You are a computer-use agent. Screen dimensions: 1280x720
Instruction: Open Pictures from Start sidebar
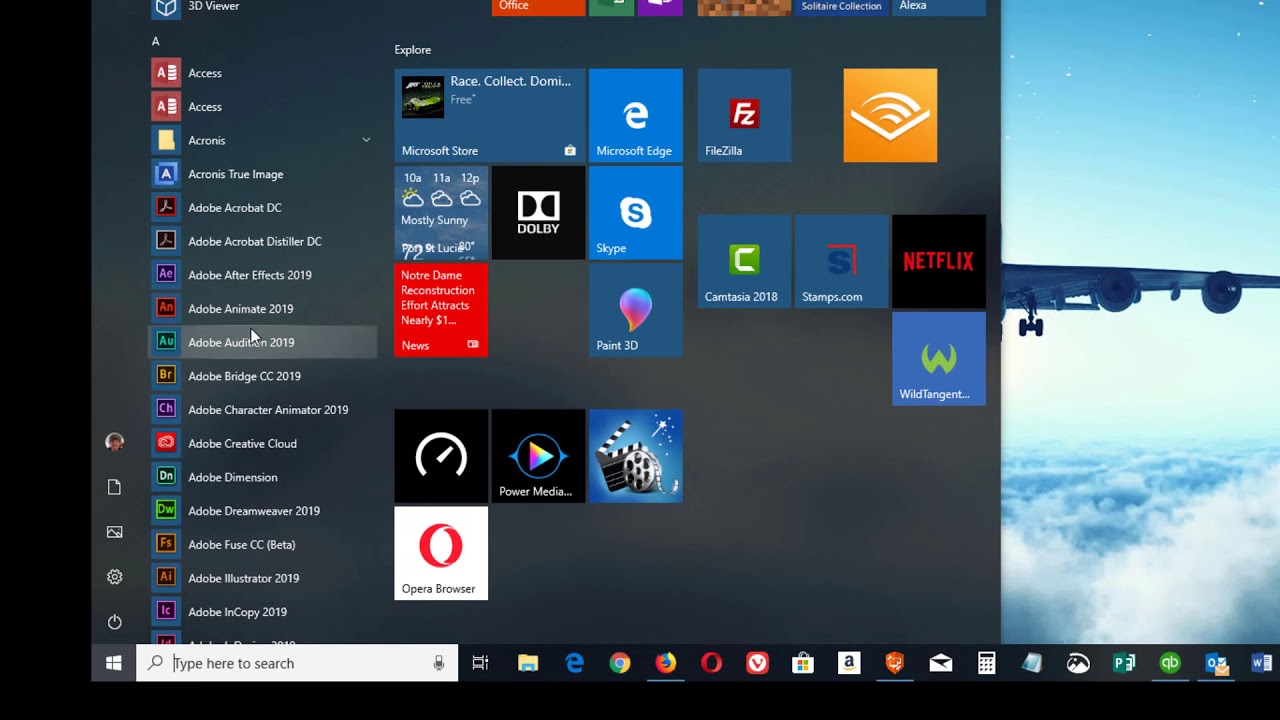click(x=114, y=532)
